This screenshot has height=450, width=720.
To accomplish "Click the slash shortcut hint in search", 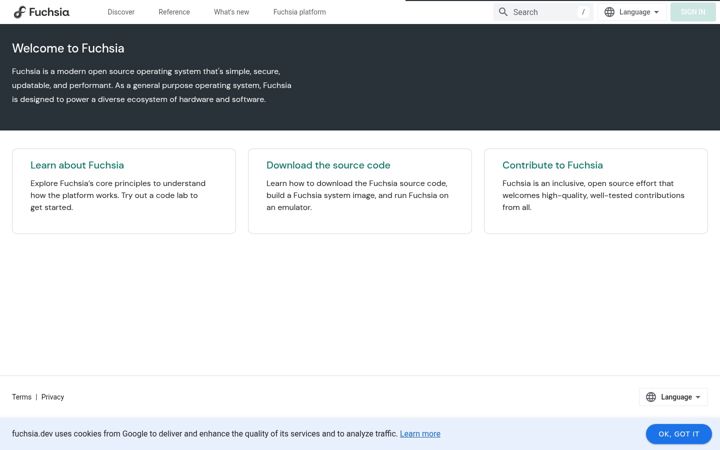I will pyautogui.click(x=583, y=12).
